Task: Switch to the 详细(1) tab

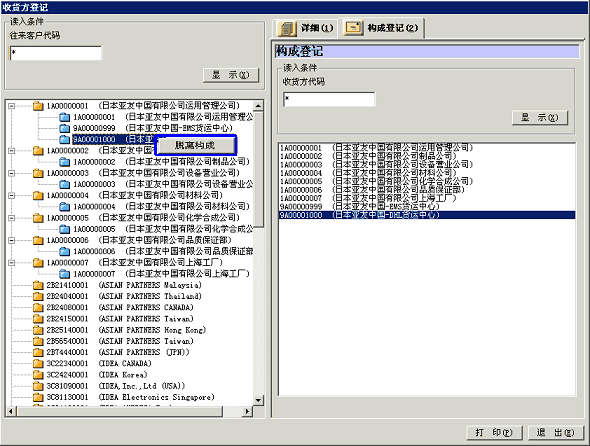Action: click(305, 28)
